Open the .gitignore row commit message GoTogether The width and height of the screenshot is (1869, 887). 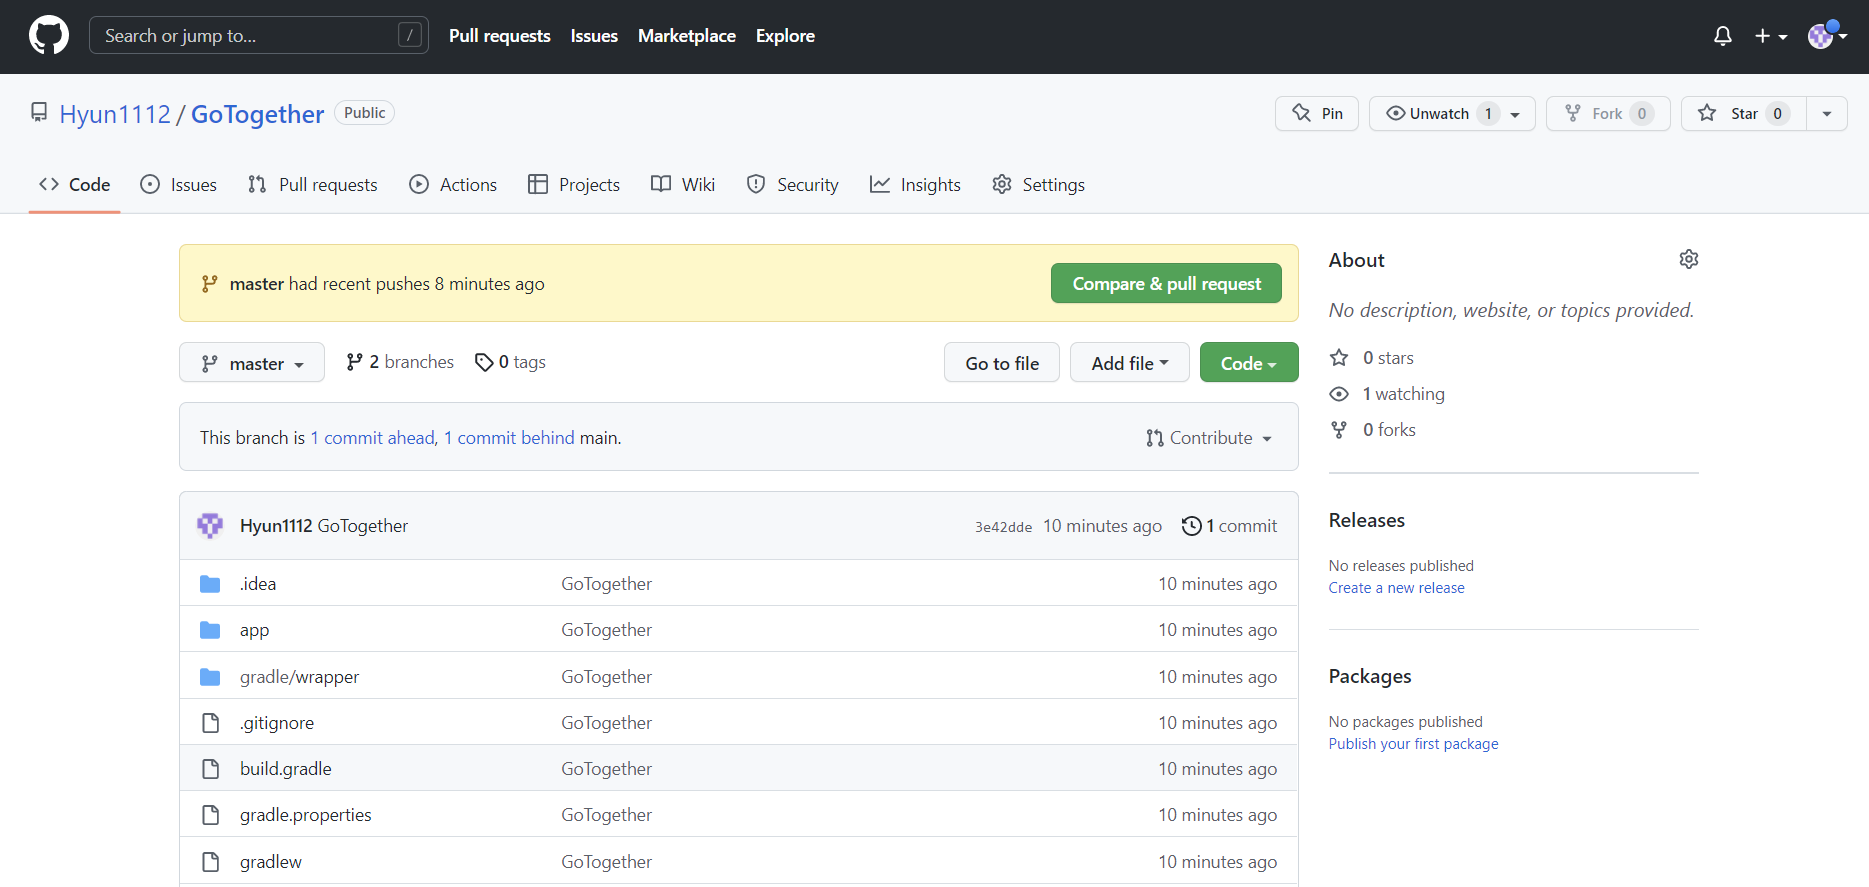point(606,723)
